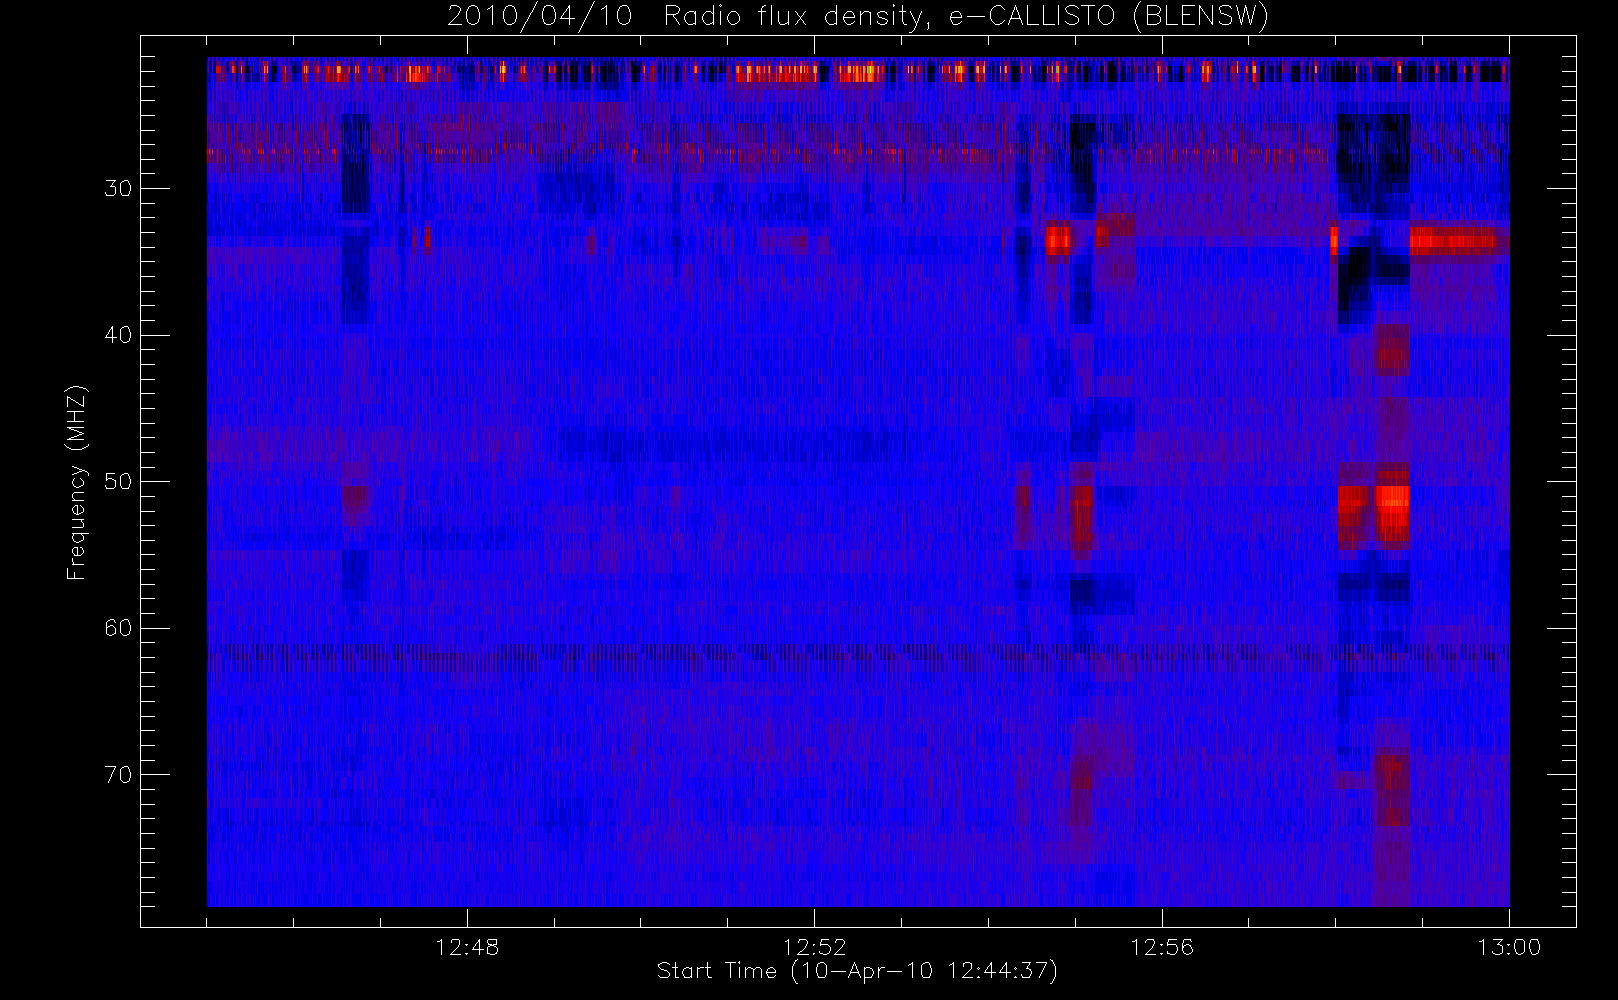Click the 'Start Time (10-Apr-10 12:44:37)' axis label
Screen dimensions: 1618x1000
[857, 971]
